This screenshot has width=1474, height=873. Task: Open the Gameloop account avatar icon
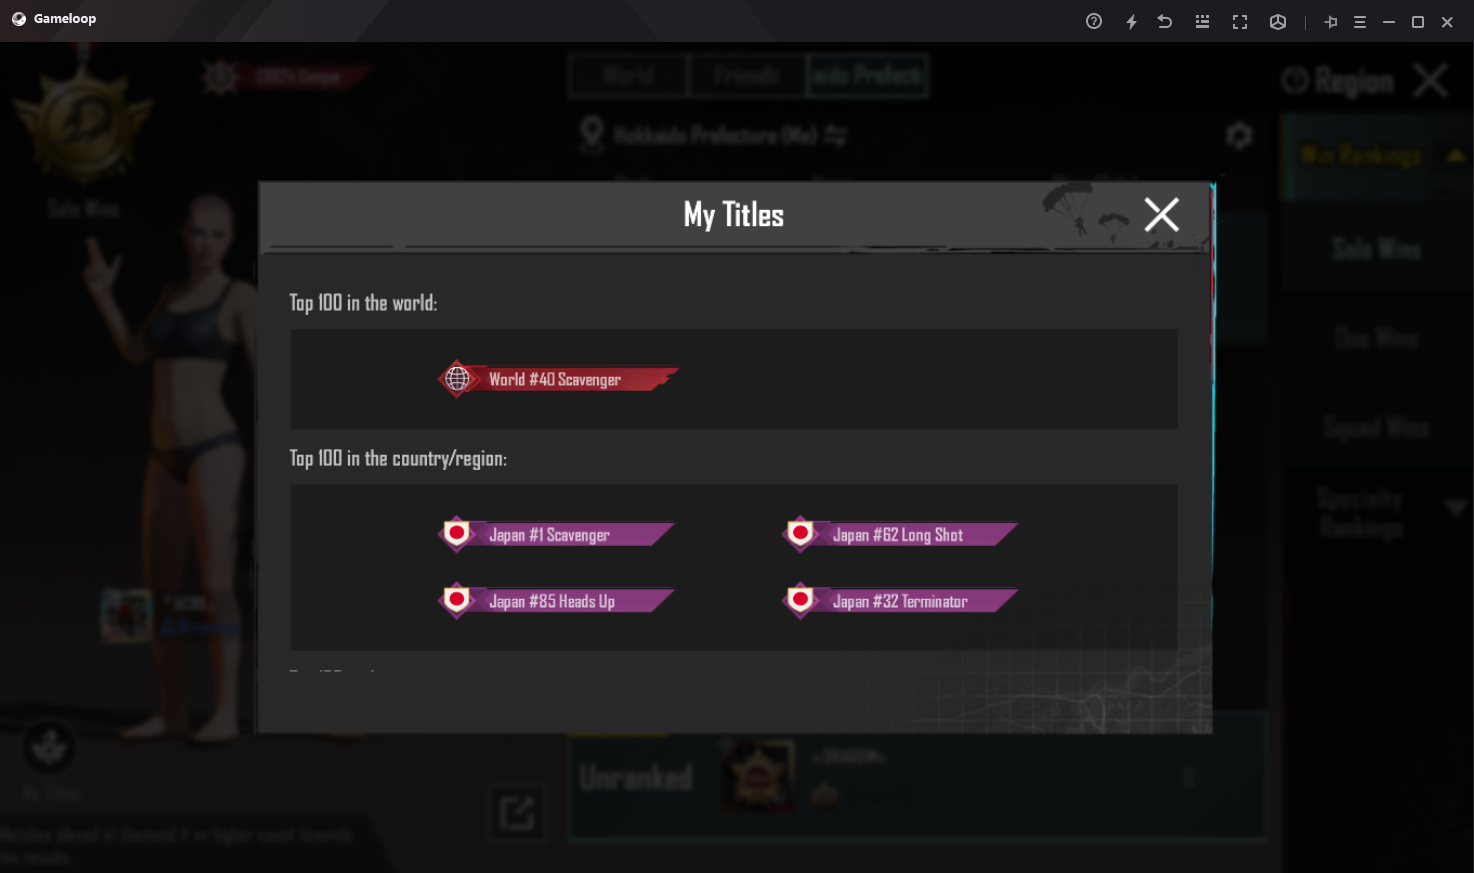(1278, 21)
